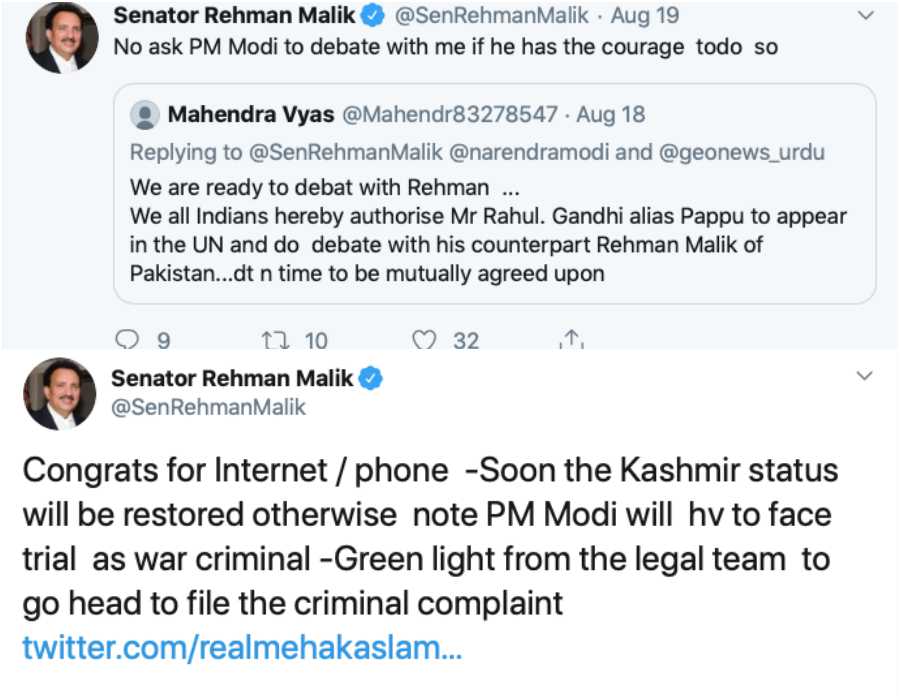Open the quoted tweet about Rahul Gandhi
This screenshot has height=700, width=900.
pyautogui.click(x=490, y=230)
